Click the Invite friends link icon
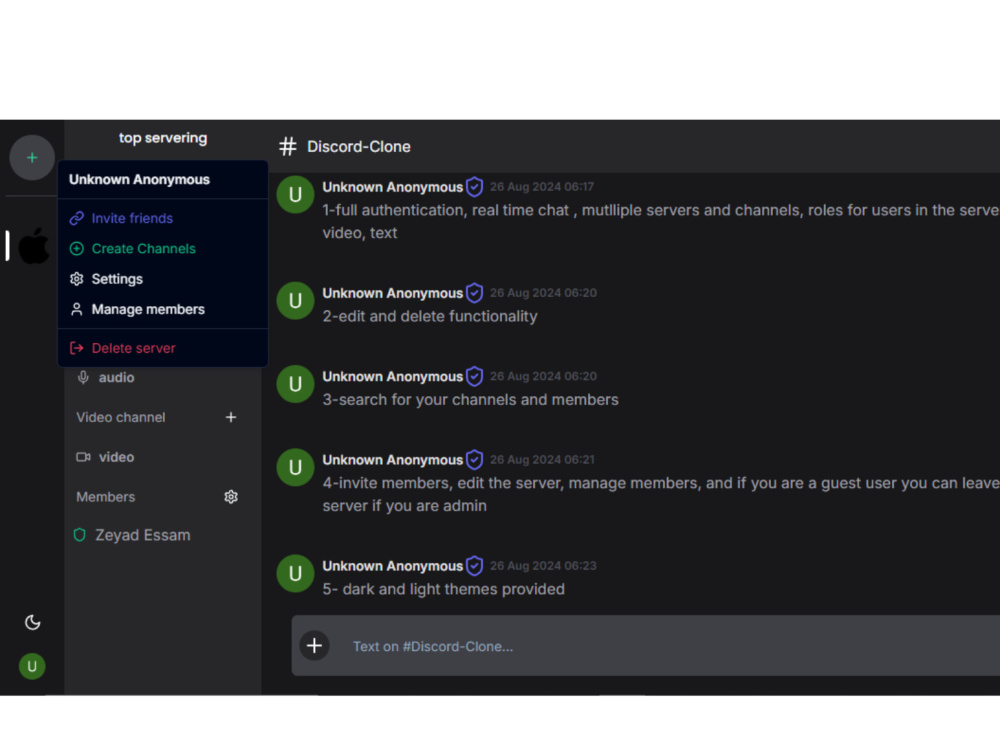The height and width of the screenshot is (750, 1000). click(x=77, y=218)
